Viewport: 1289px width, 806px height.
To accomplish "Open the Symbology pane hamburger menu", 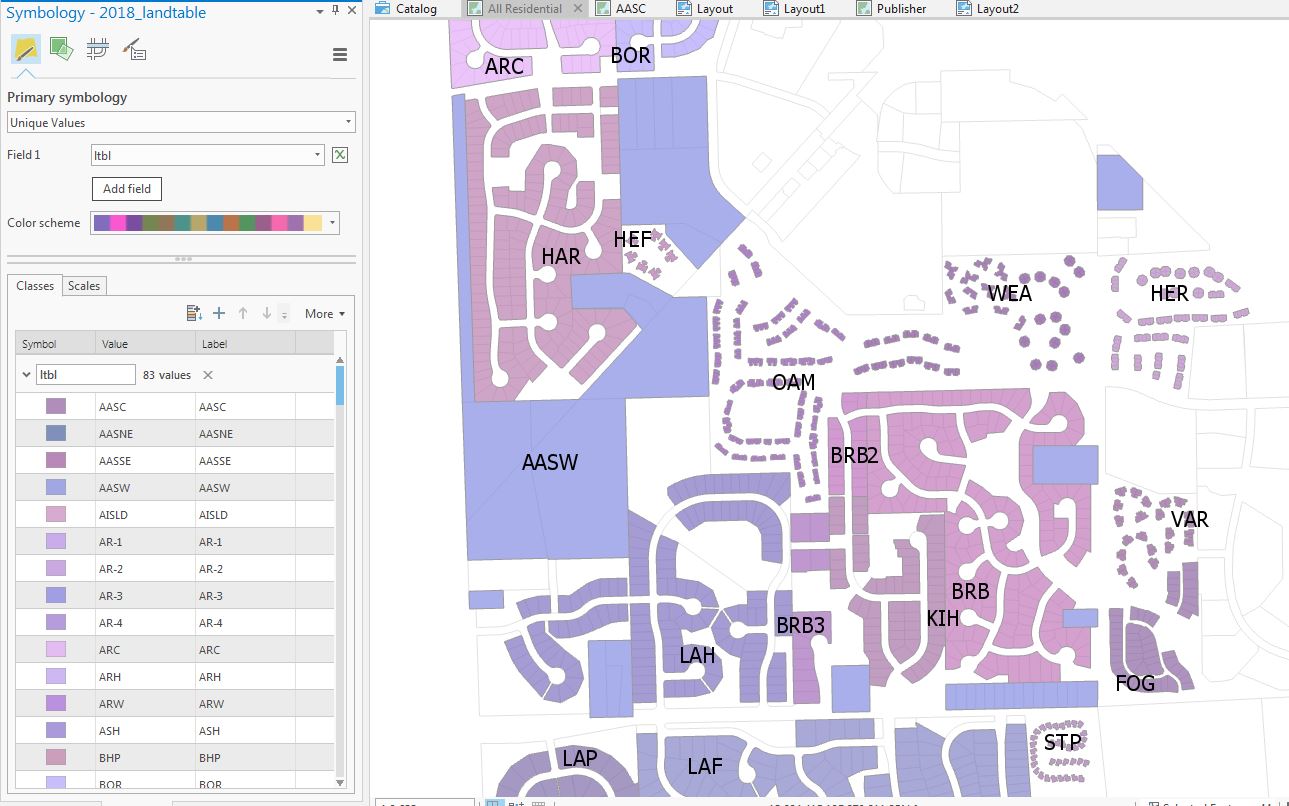I will pos(340,55).
